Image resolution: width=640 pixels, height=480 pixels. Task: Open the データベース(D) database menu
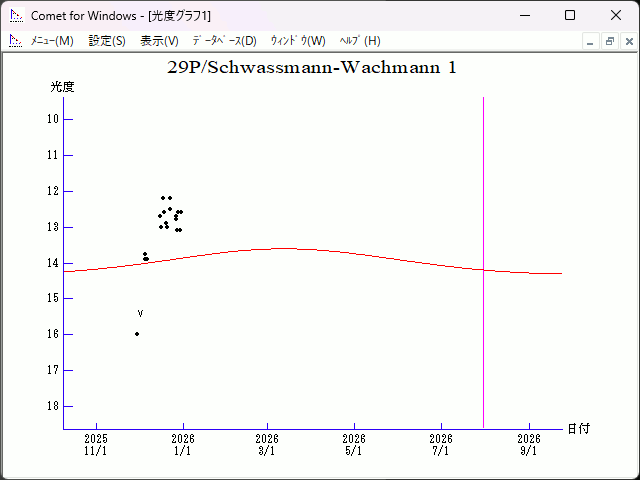pyautogui.click(x=224, y=41)
